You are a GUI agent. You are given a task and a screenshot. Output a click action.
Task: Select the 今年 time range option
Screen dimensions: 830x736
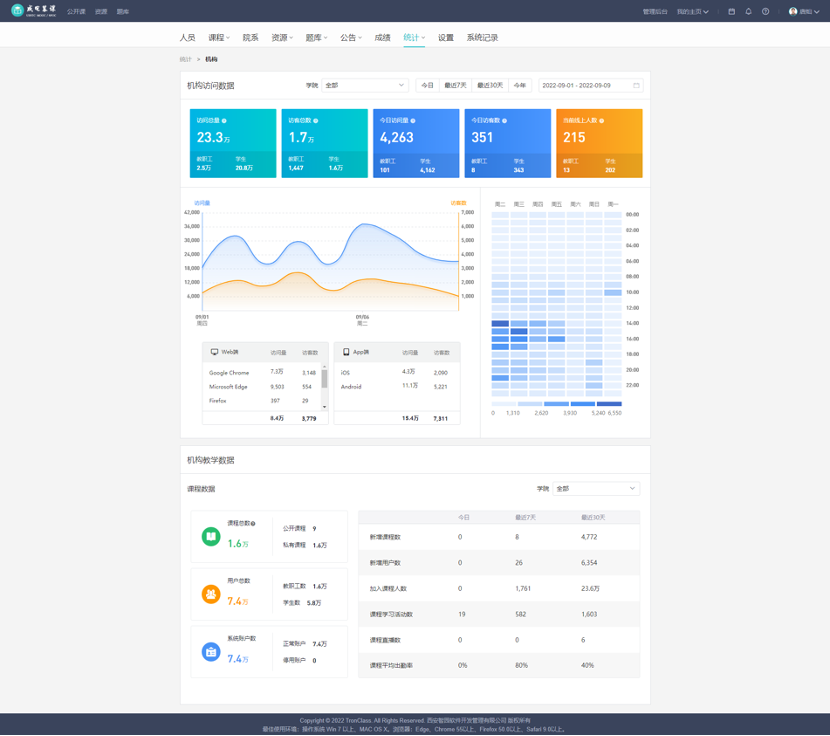click(x=520, y=86)
